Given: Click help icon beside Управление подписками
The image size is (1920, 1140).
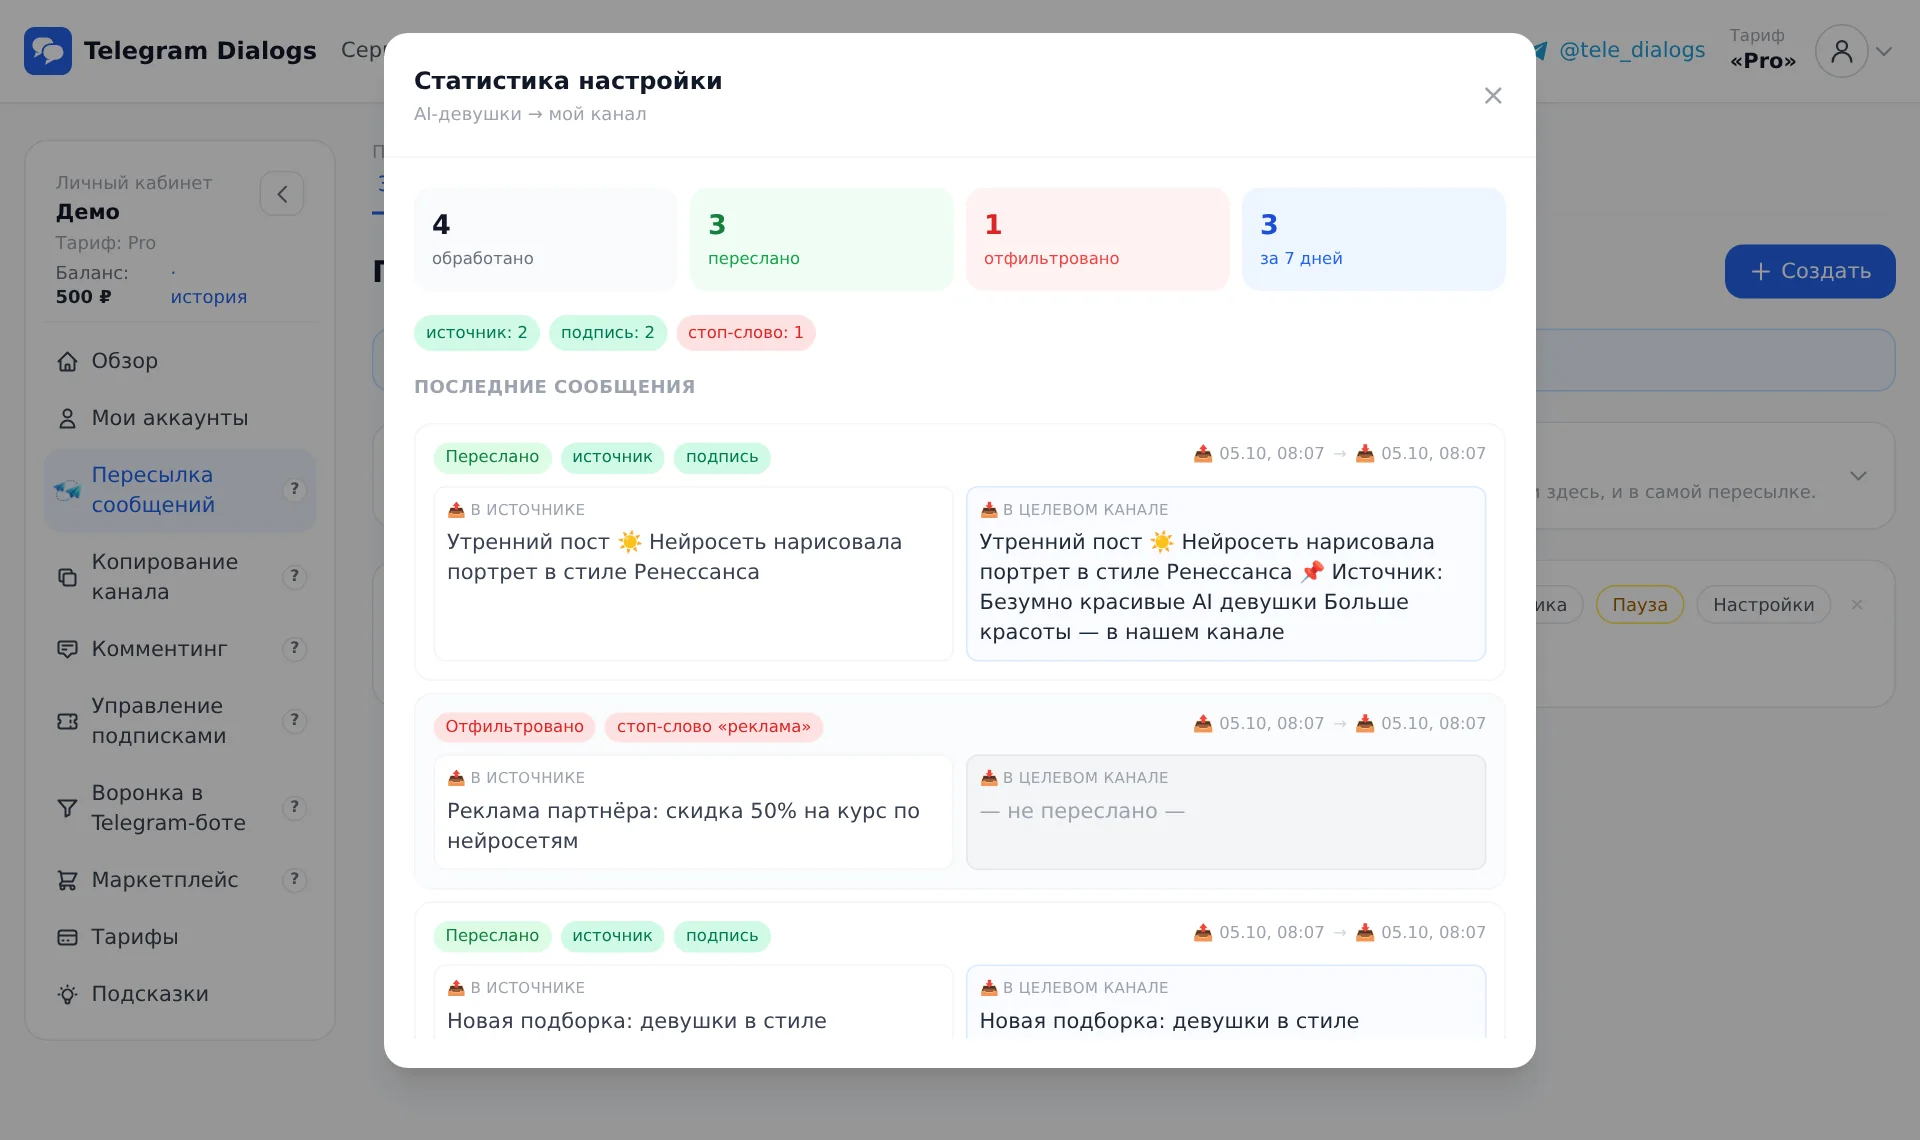Looking at the screenshot, I should [x=294, y=720].
